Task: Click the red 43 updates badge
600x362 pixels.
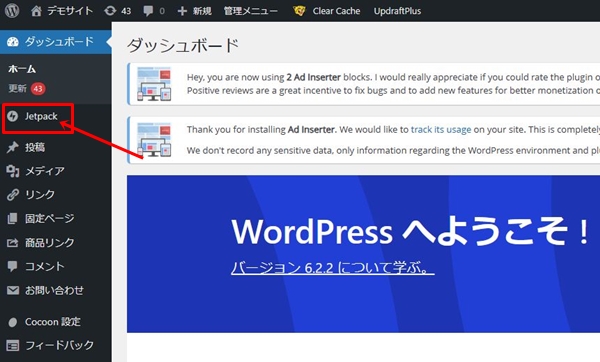Action: 38,89
